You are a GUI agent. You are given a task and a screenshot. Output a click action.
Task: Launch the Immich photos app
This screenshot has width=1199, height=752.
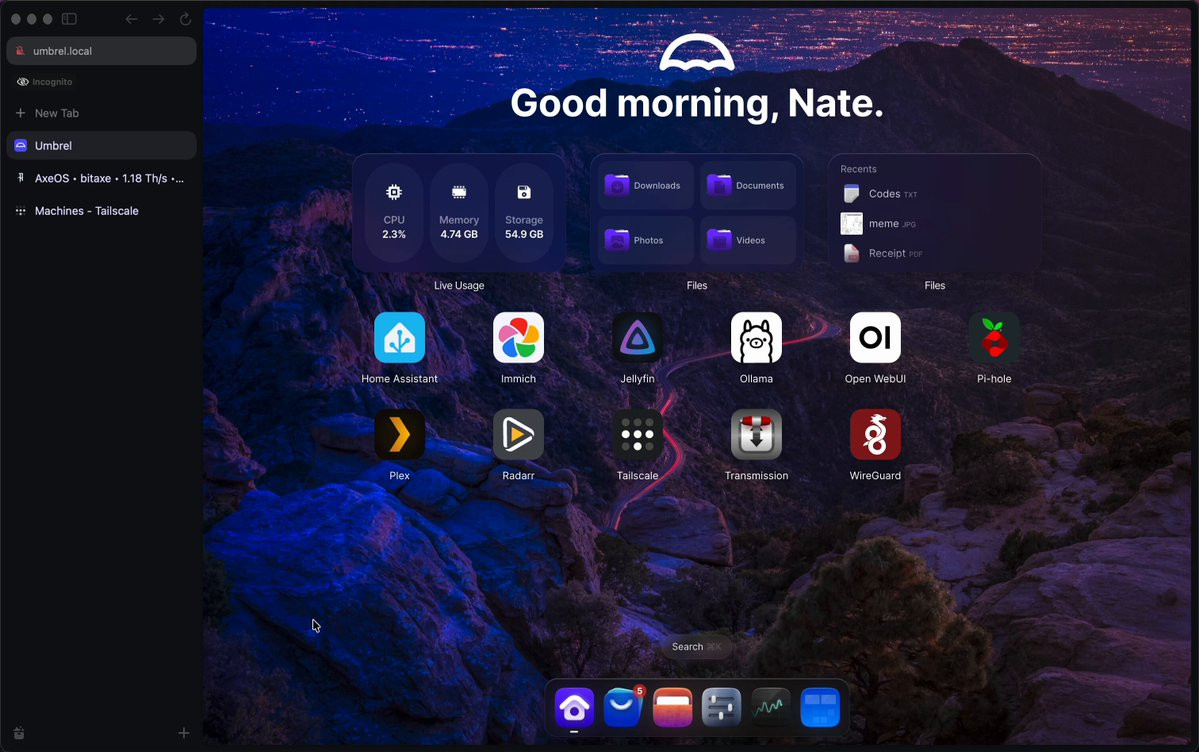(x=518, y=337)
